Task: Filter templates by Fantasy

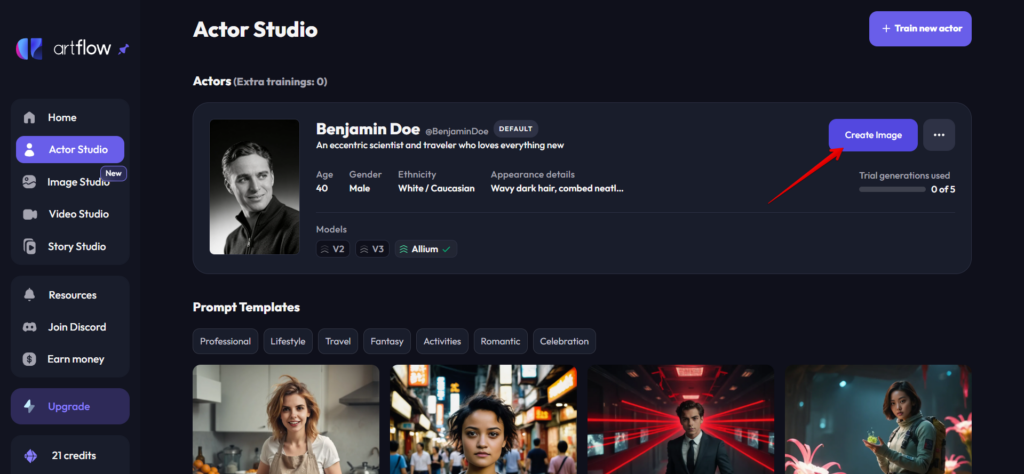Action: coord(387,341)
